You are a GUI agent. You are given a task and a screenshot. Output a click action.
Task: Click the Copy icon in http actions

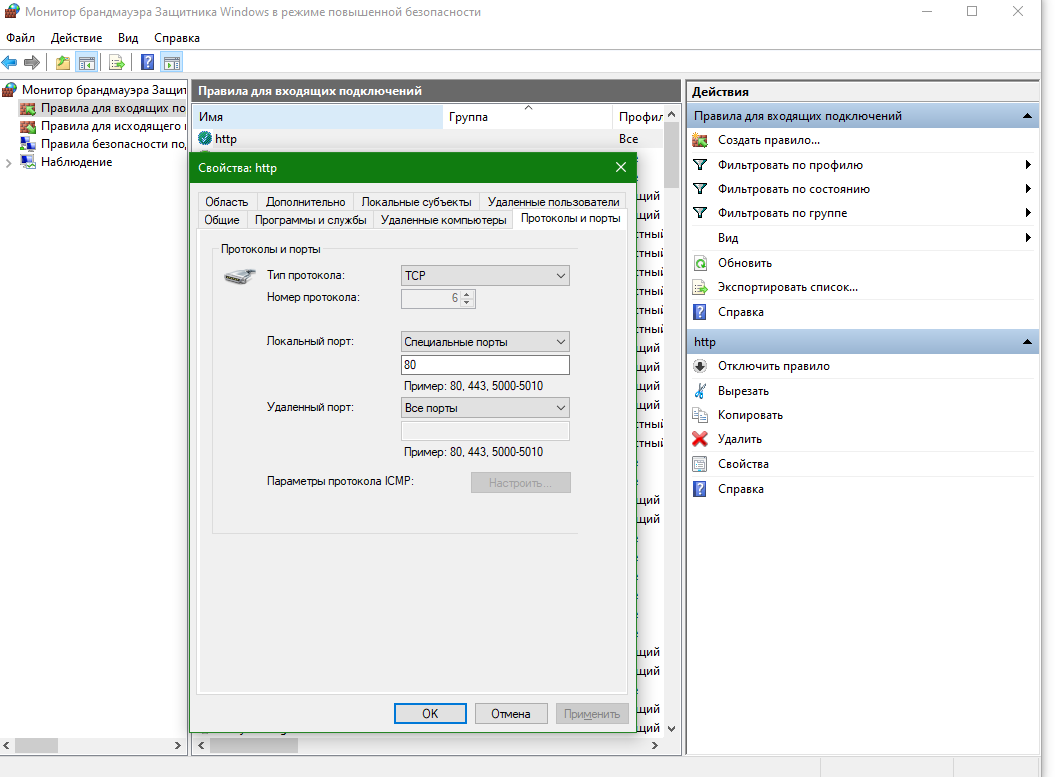point(700,415)
